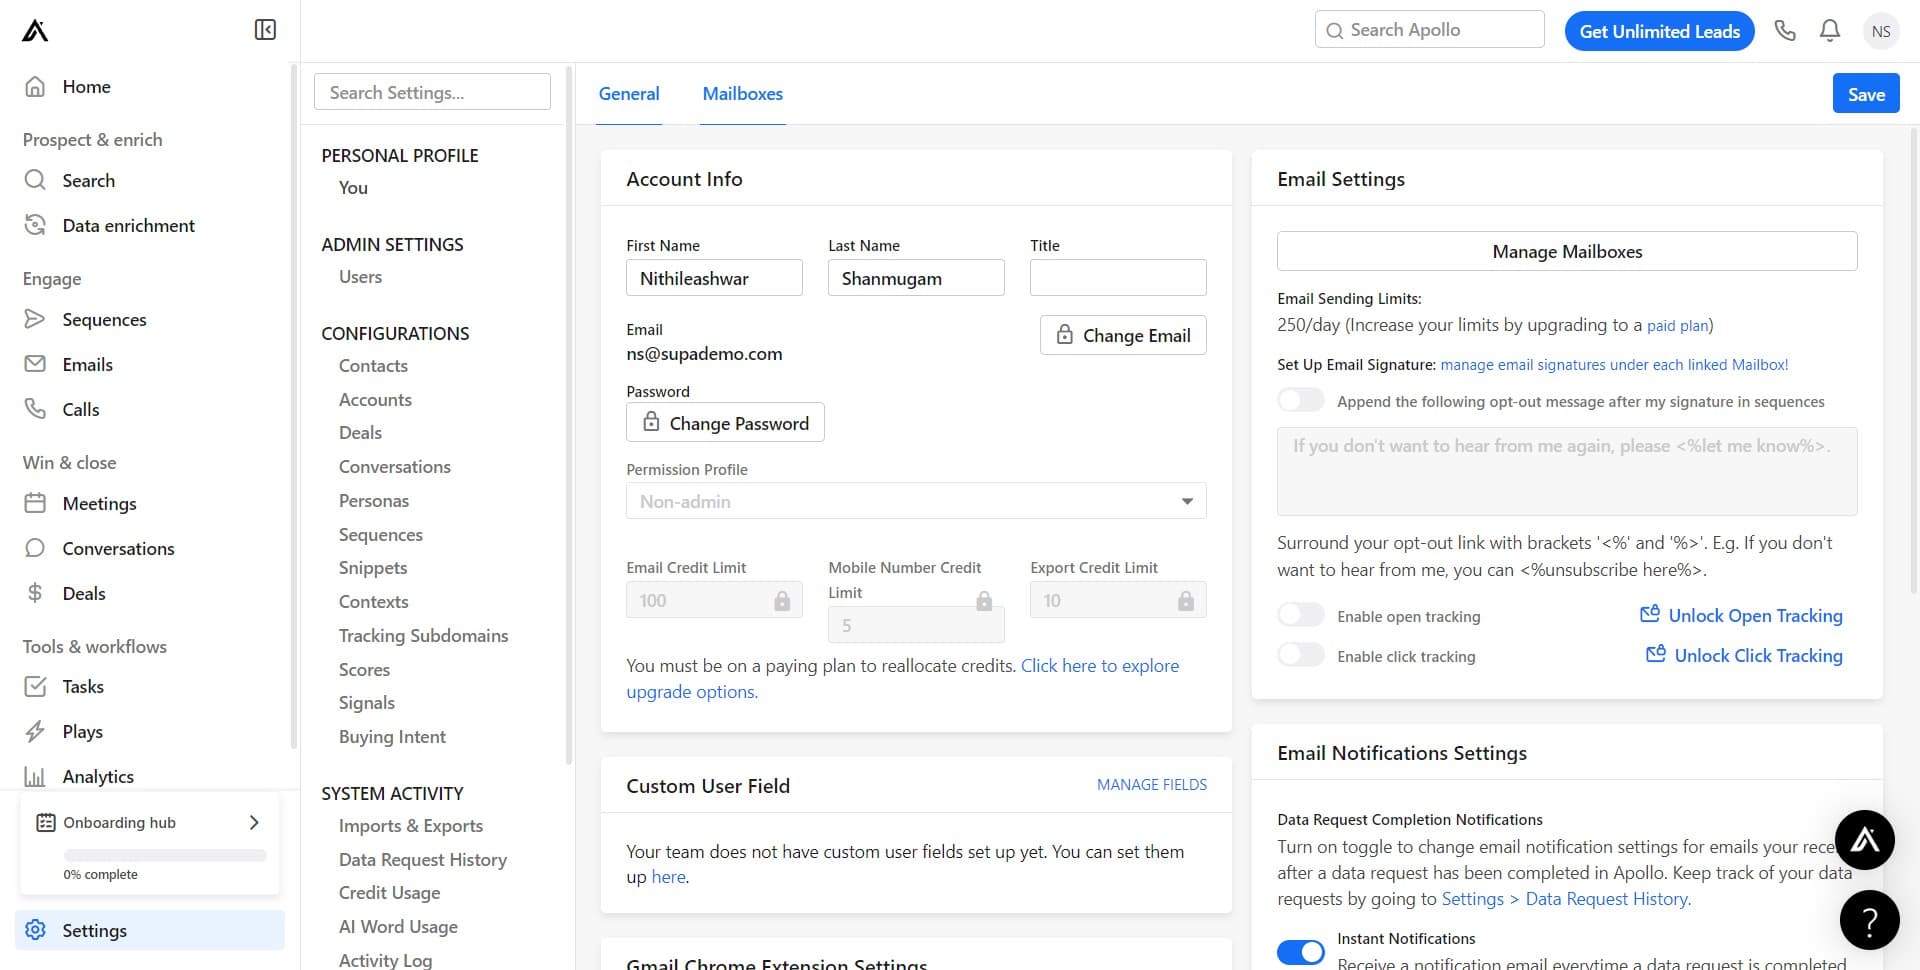Image resolution: width=1920 pixels, height=970 pixels.
Task: Enable open tracking toggle
Action: click(1300, 615)
